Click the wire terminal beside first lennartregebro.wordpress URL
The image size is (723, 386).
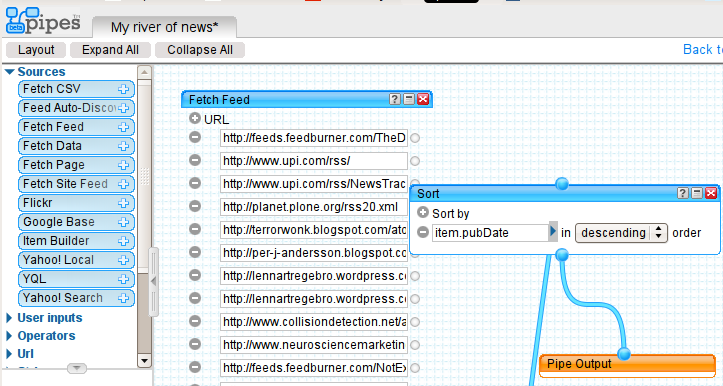pos(415,276)
